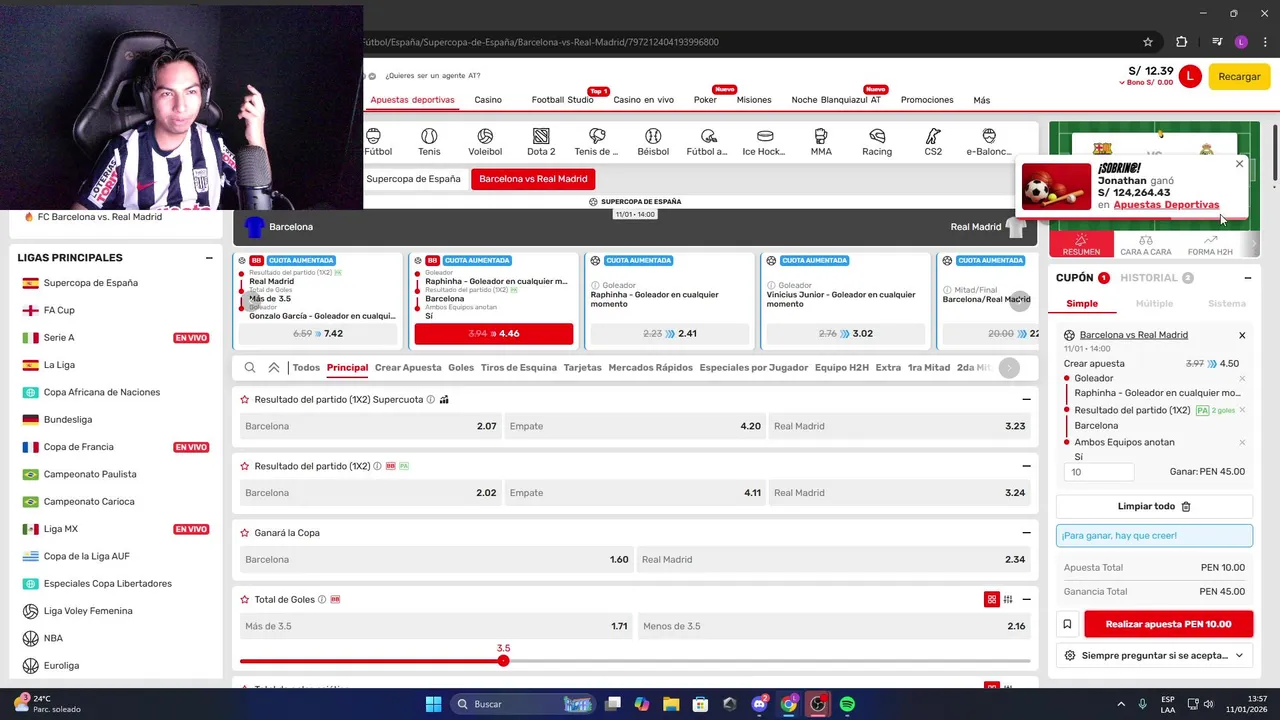Switch to the Goles market tab
This screenshot has height=720, width=1280.
point(461,368)
